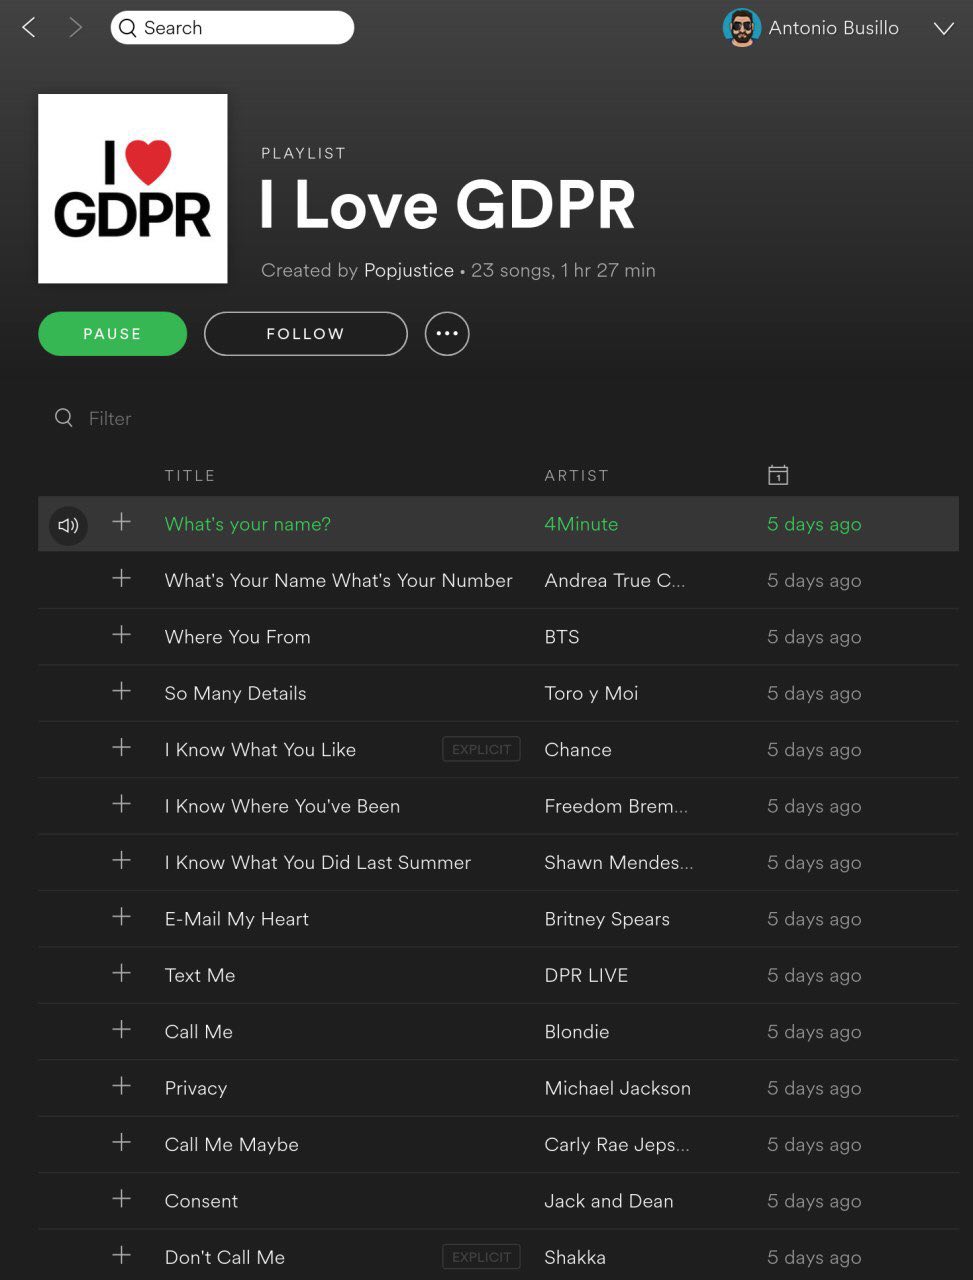Add I Know What You Did Last Summer
973x1280 pixels.
coord(121,860)
